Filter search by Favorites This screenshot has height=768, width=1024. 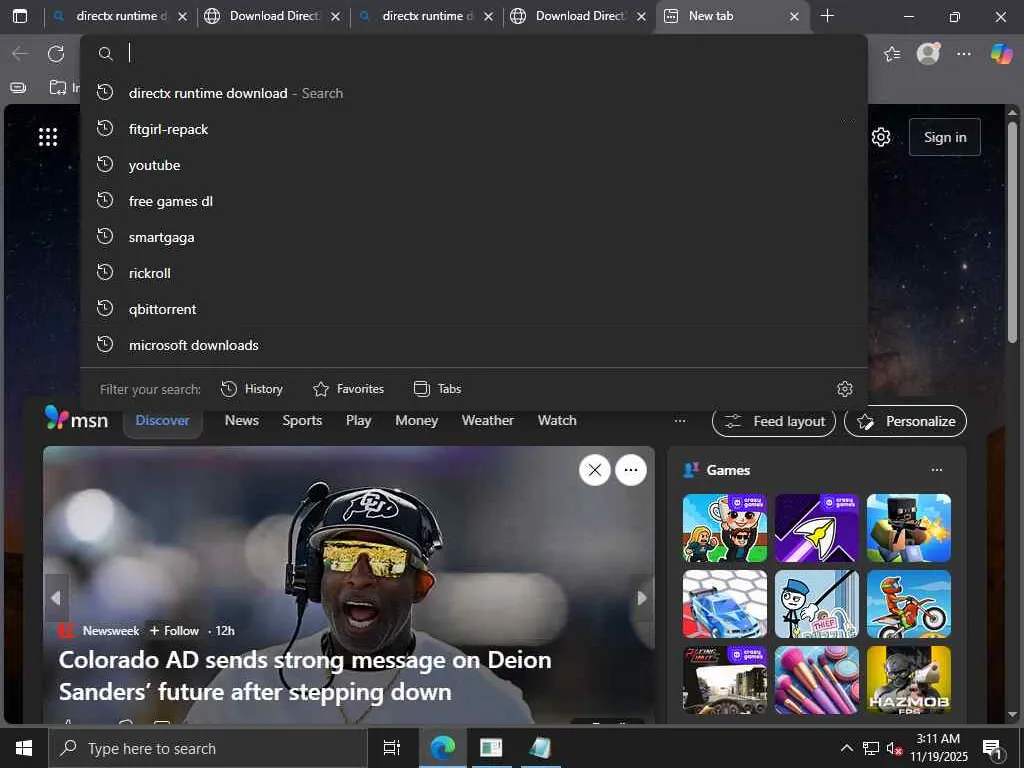tap(349, 389)
